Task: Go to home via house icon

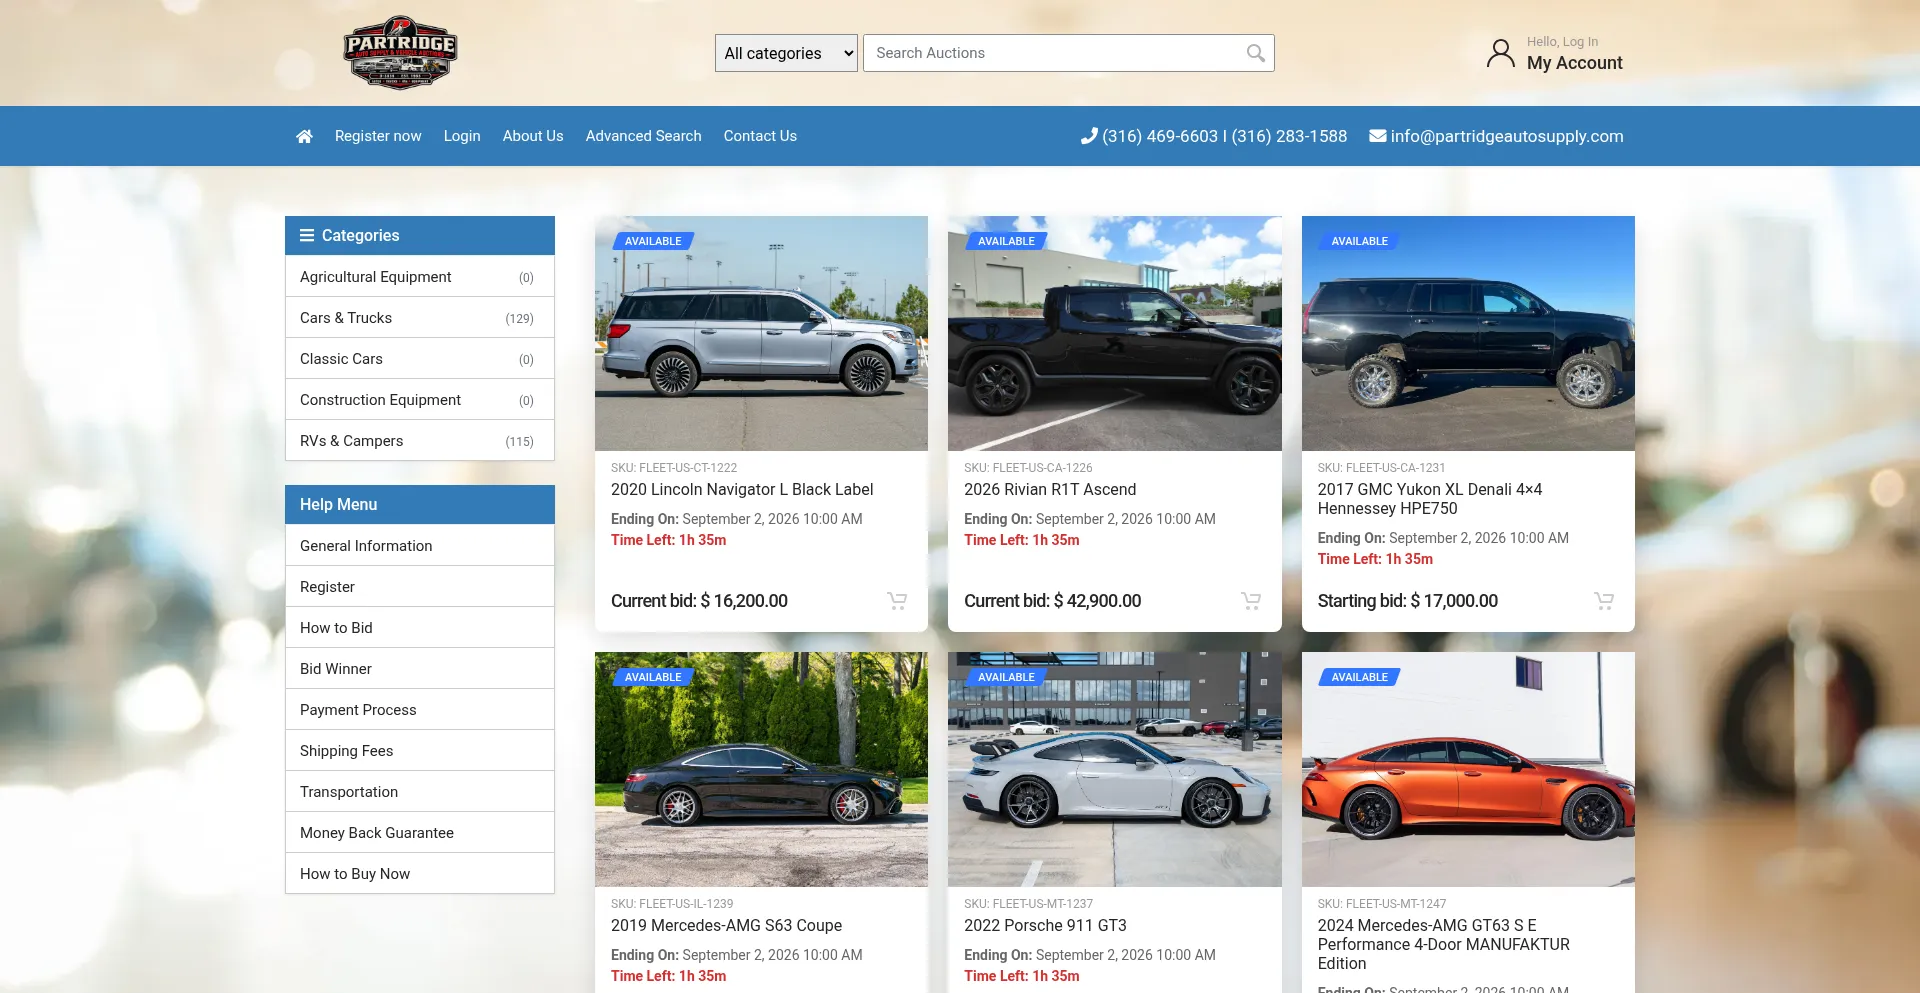Action: 304,136
